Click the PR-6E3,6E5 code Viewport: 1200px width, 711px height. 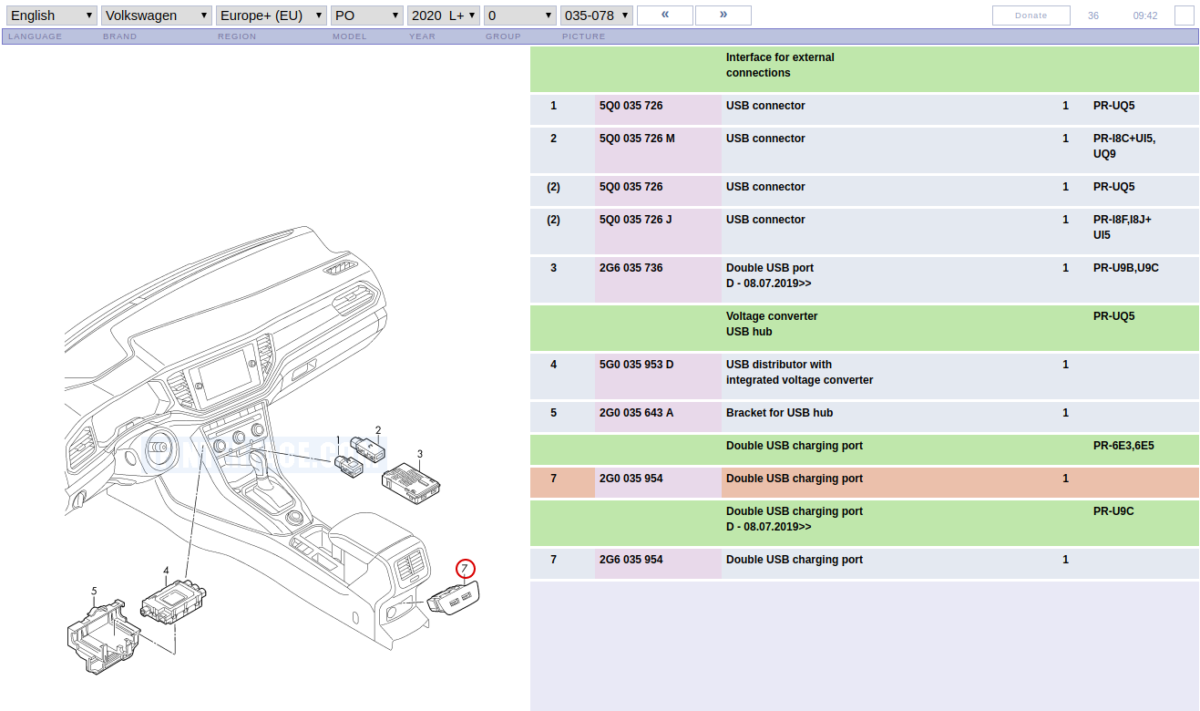point(1124,446)
